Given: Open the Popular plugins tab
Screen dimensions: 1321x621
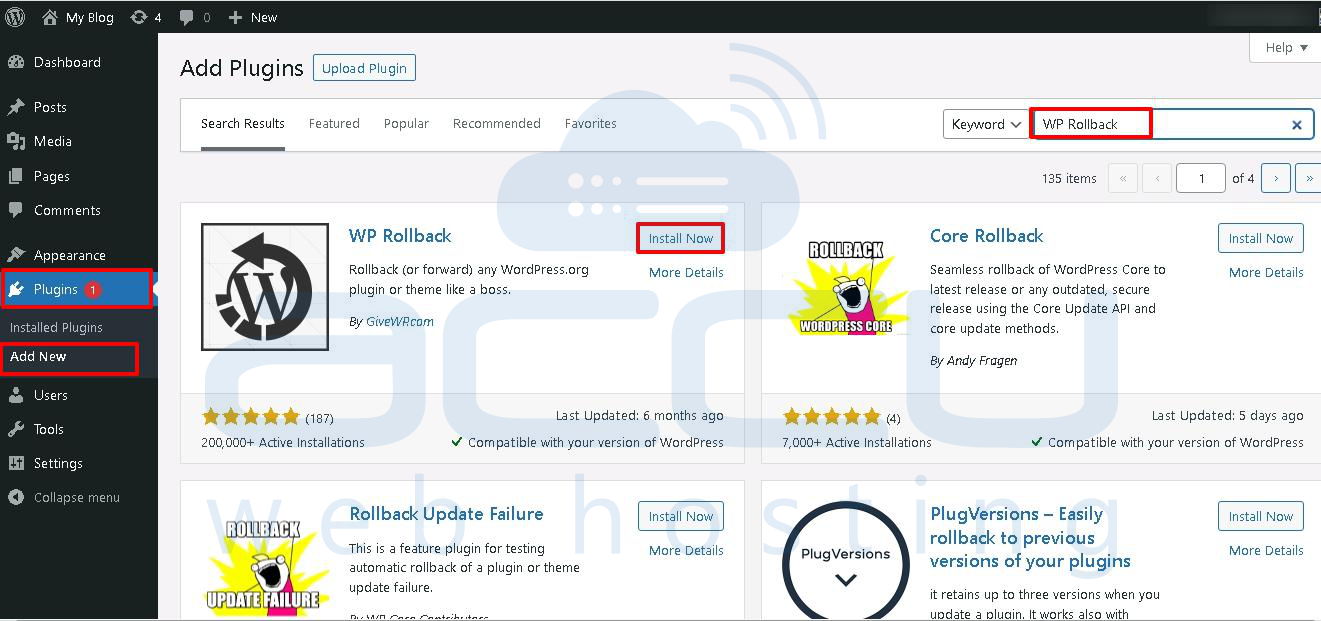Looking at the screenshot, I should tap(406, 123).
